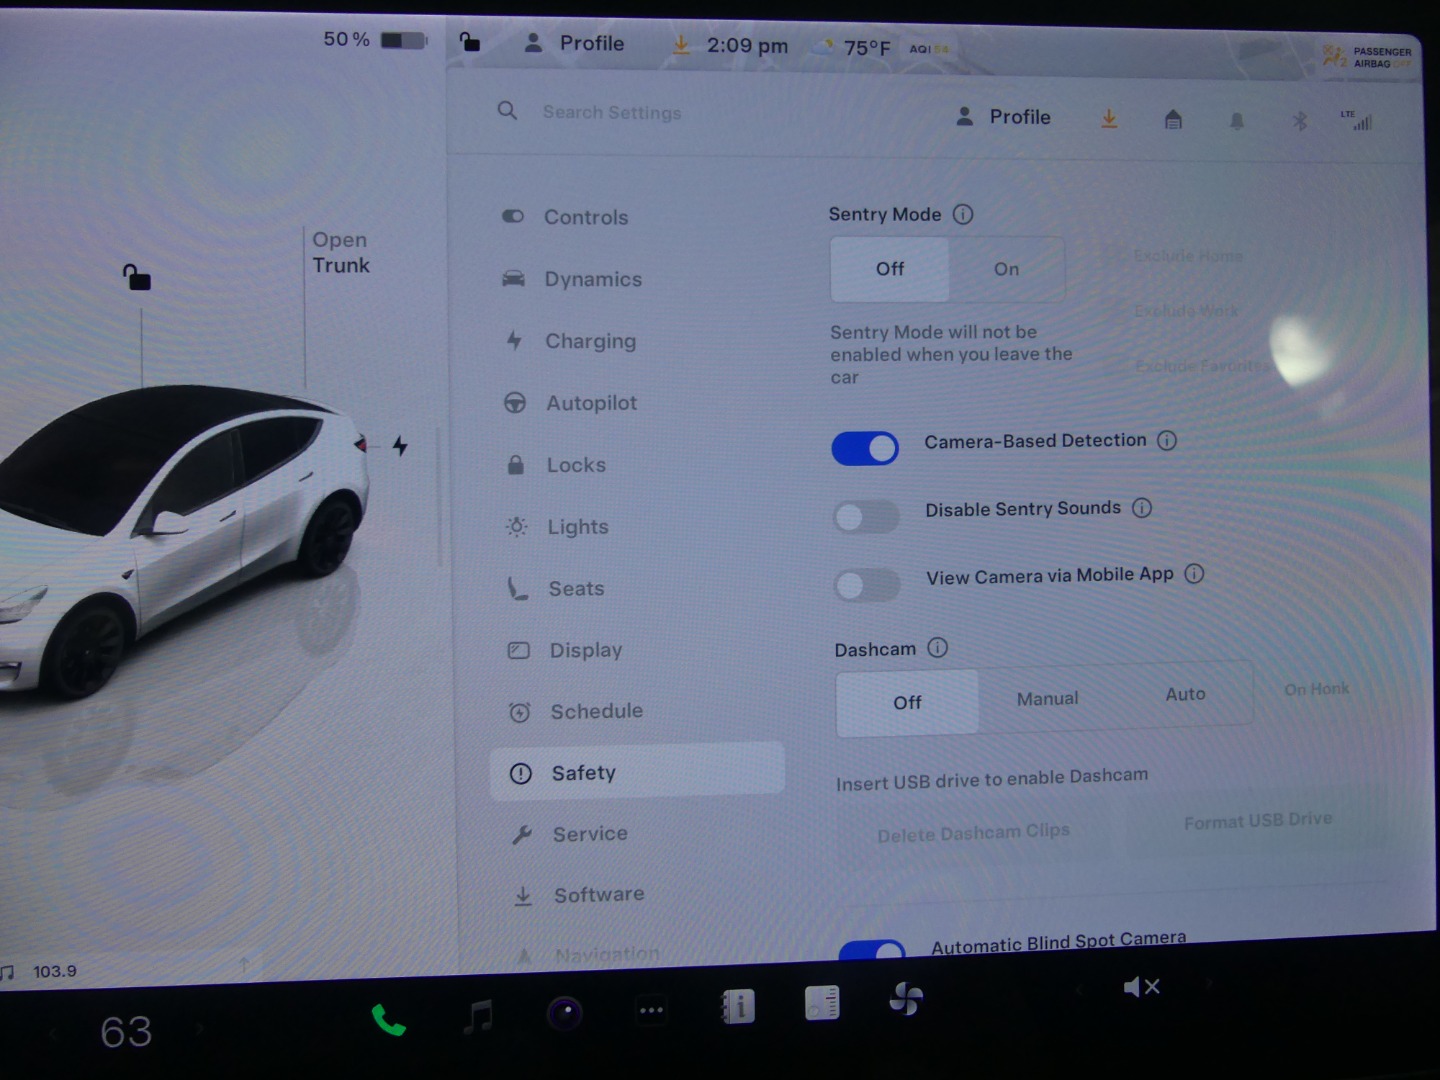Viewport: 1440px width, 1080px height.
Task: Unmute the volume speaker icon
Action: [x=1141, y=987]
